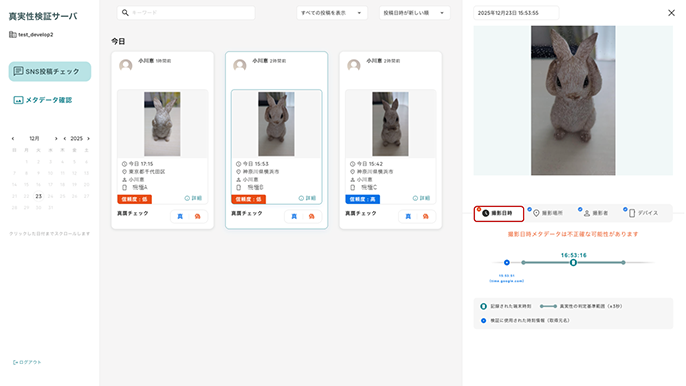Screen dimensions: 686x386
Task: Open the rabbit thumbnail of the 17:15 post
Action: [x=162, y=124]
